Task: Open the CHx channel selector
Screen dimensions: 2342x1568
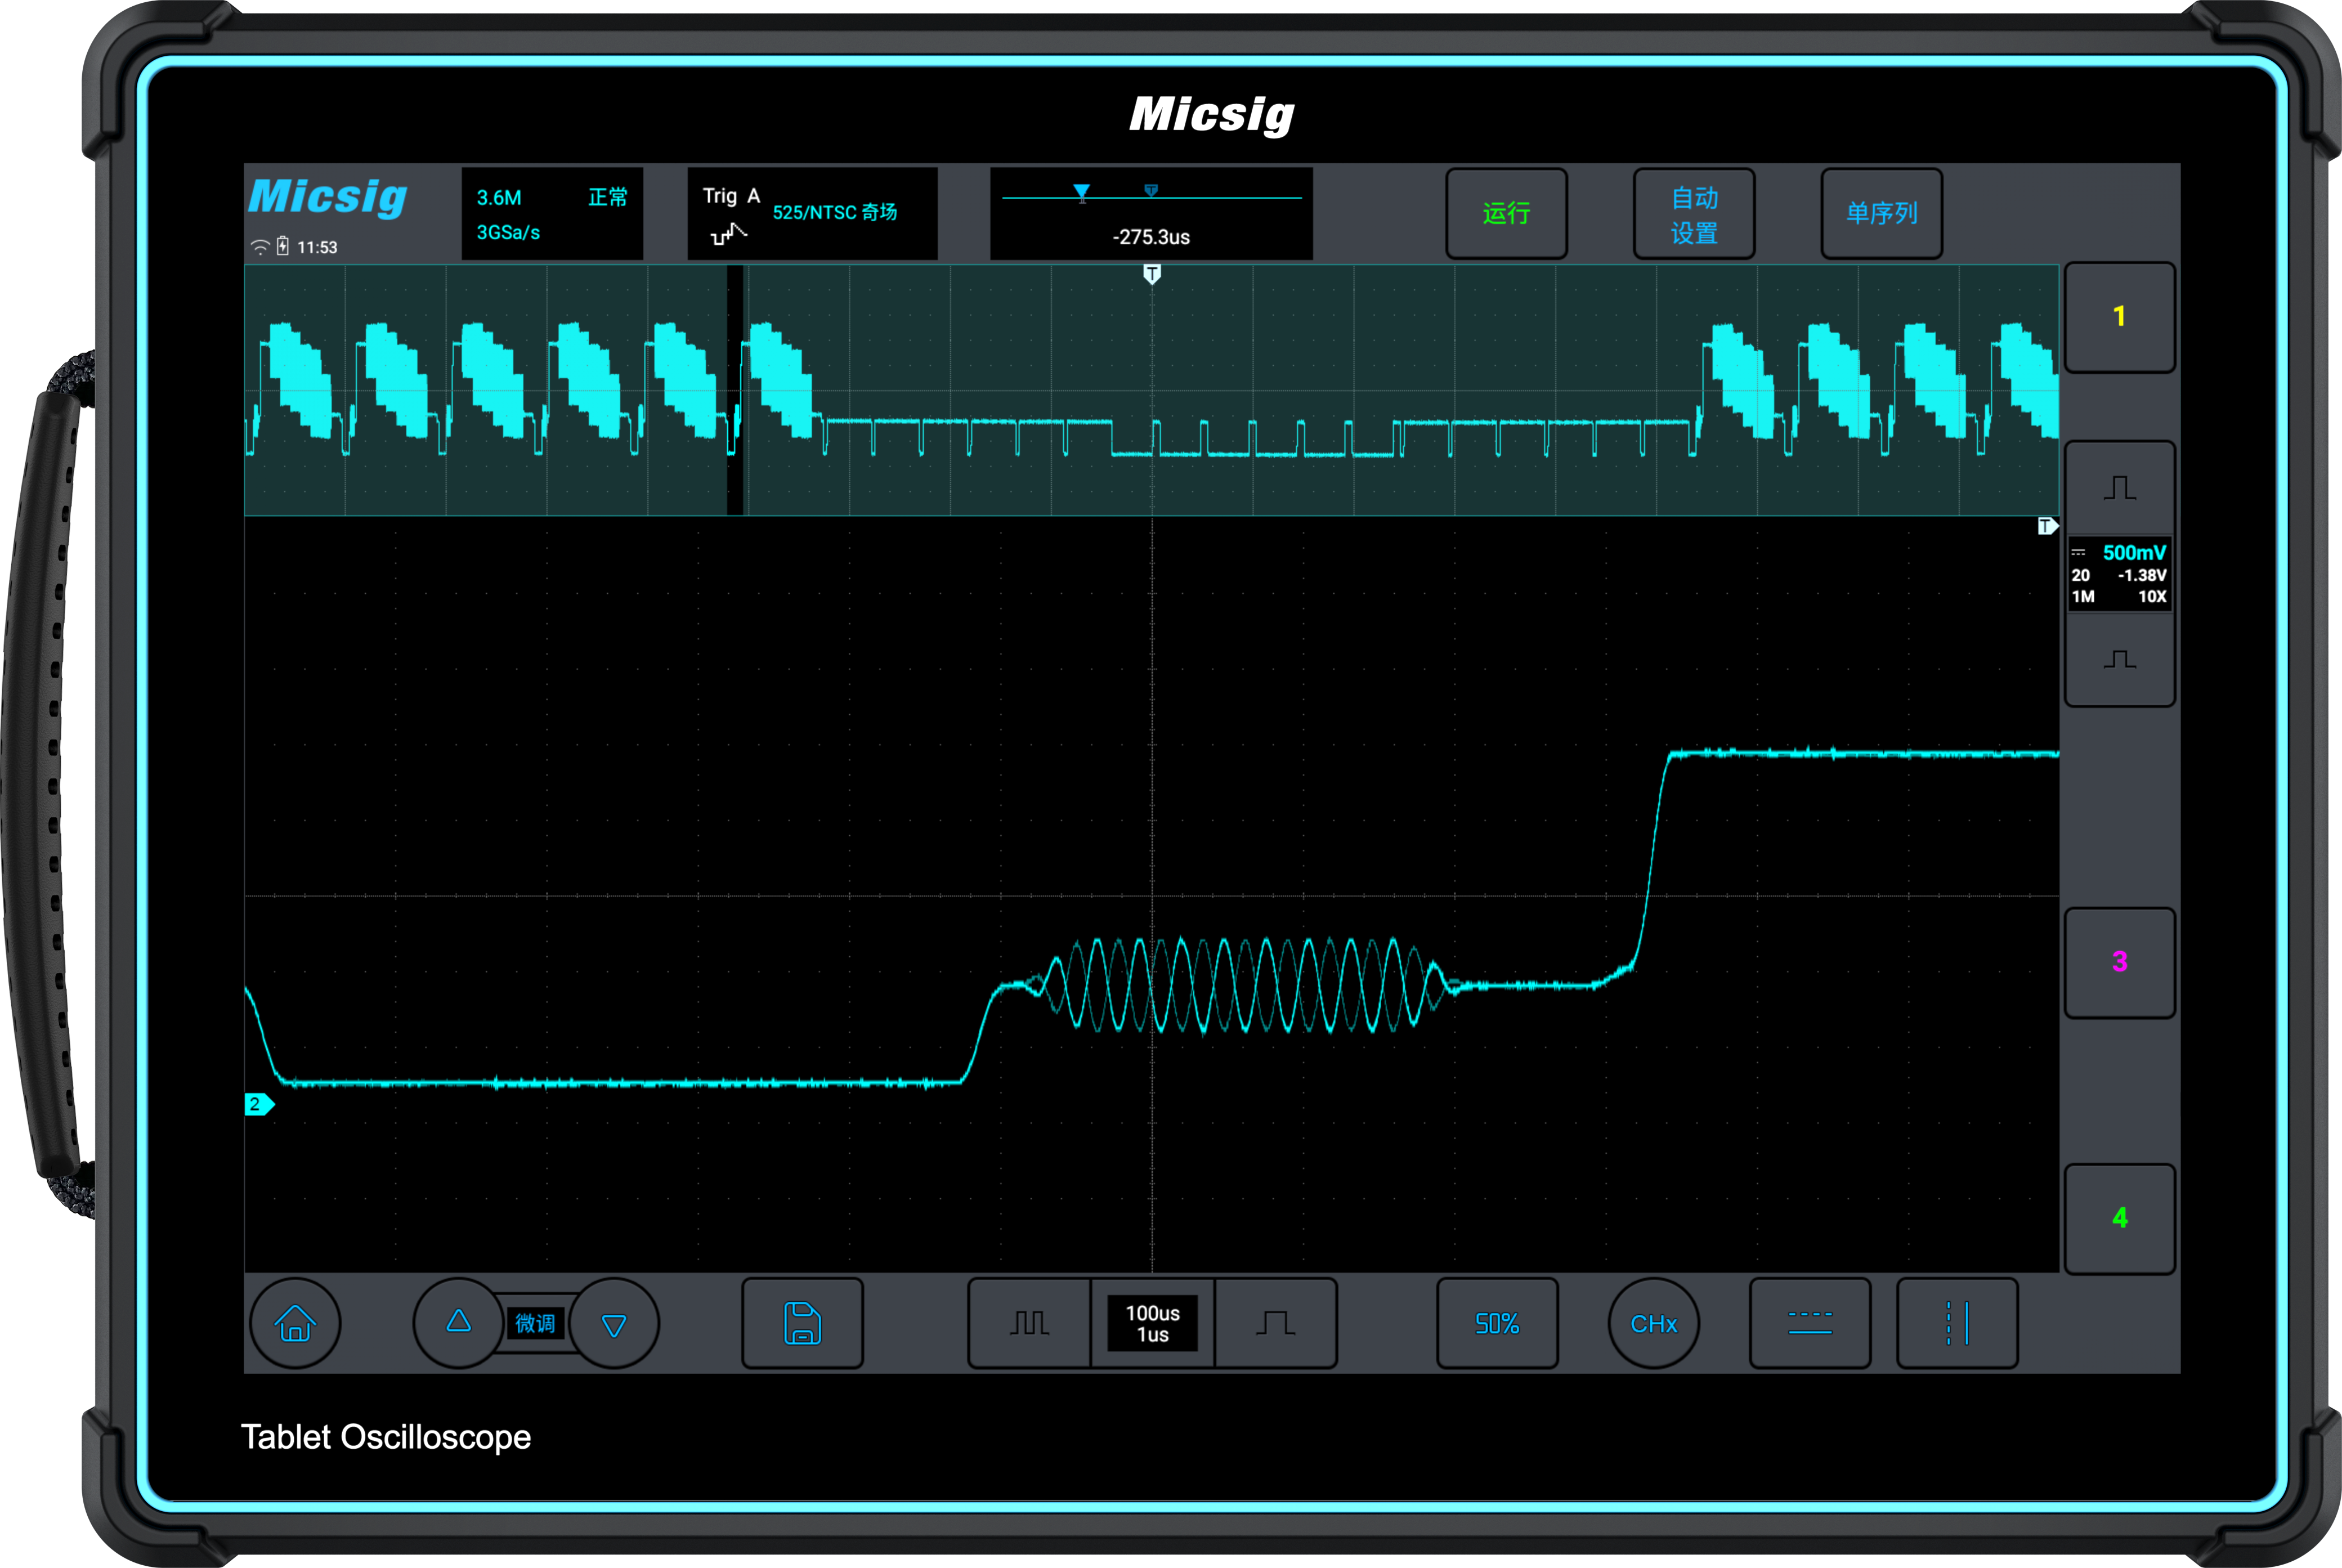Action: coord(1653,1323)
